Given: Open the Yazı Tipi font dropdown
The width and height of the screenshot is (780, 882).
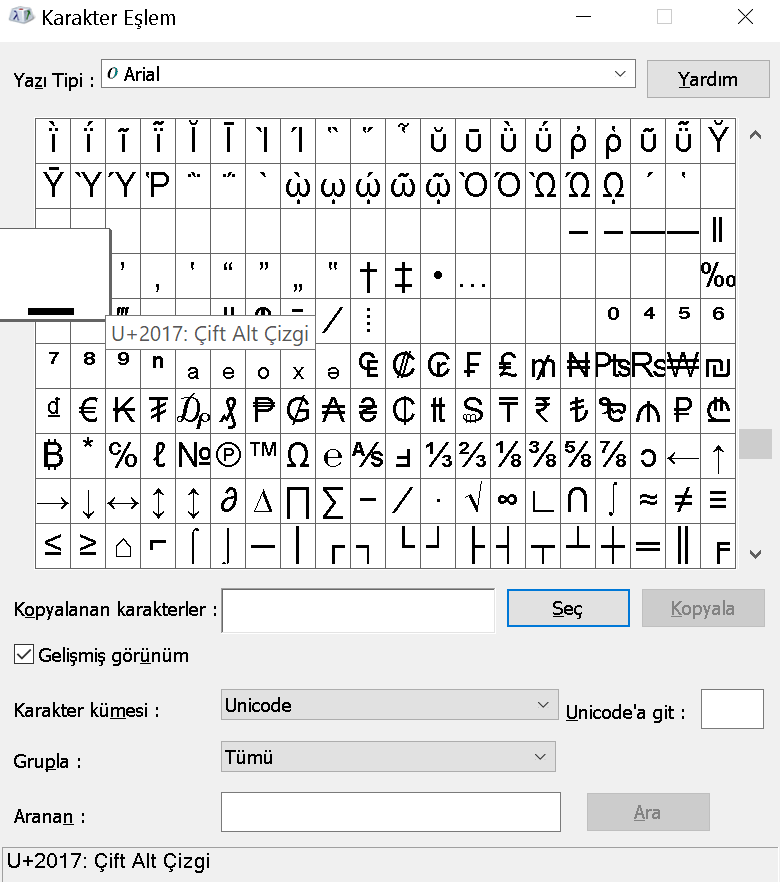Looking at the screenshot, I should click(621, 74).
